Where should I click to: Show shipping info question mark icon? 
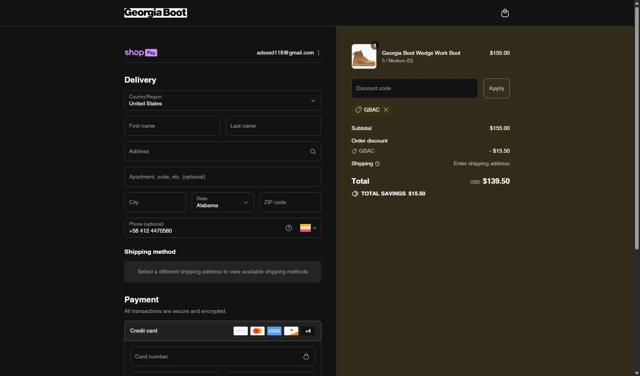click(377, 164)
